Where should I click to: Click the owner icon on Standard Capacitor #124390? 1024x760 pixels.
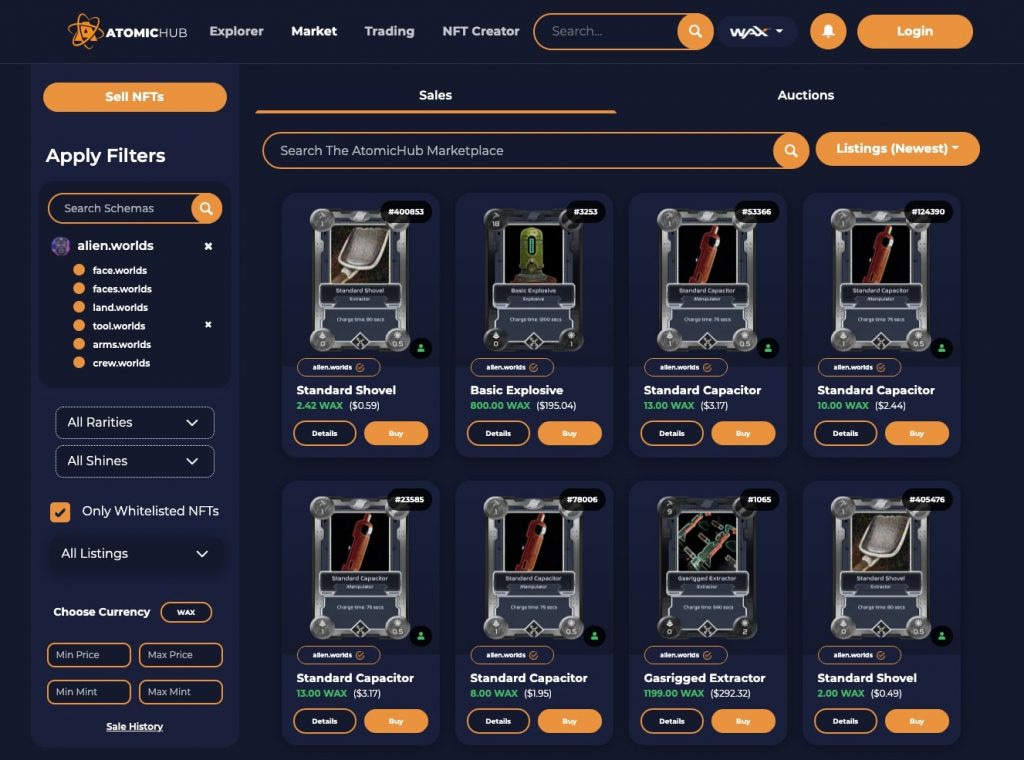[942, 348]
